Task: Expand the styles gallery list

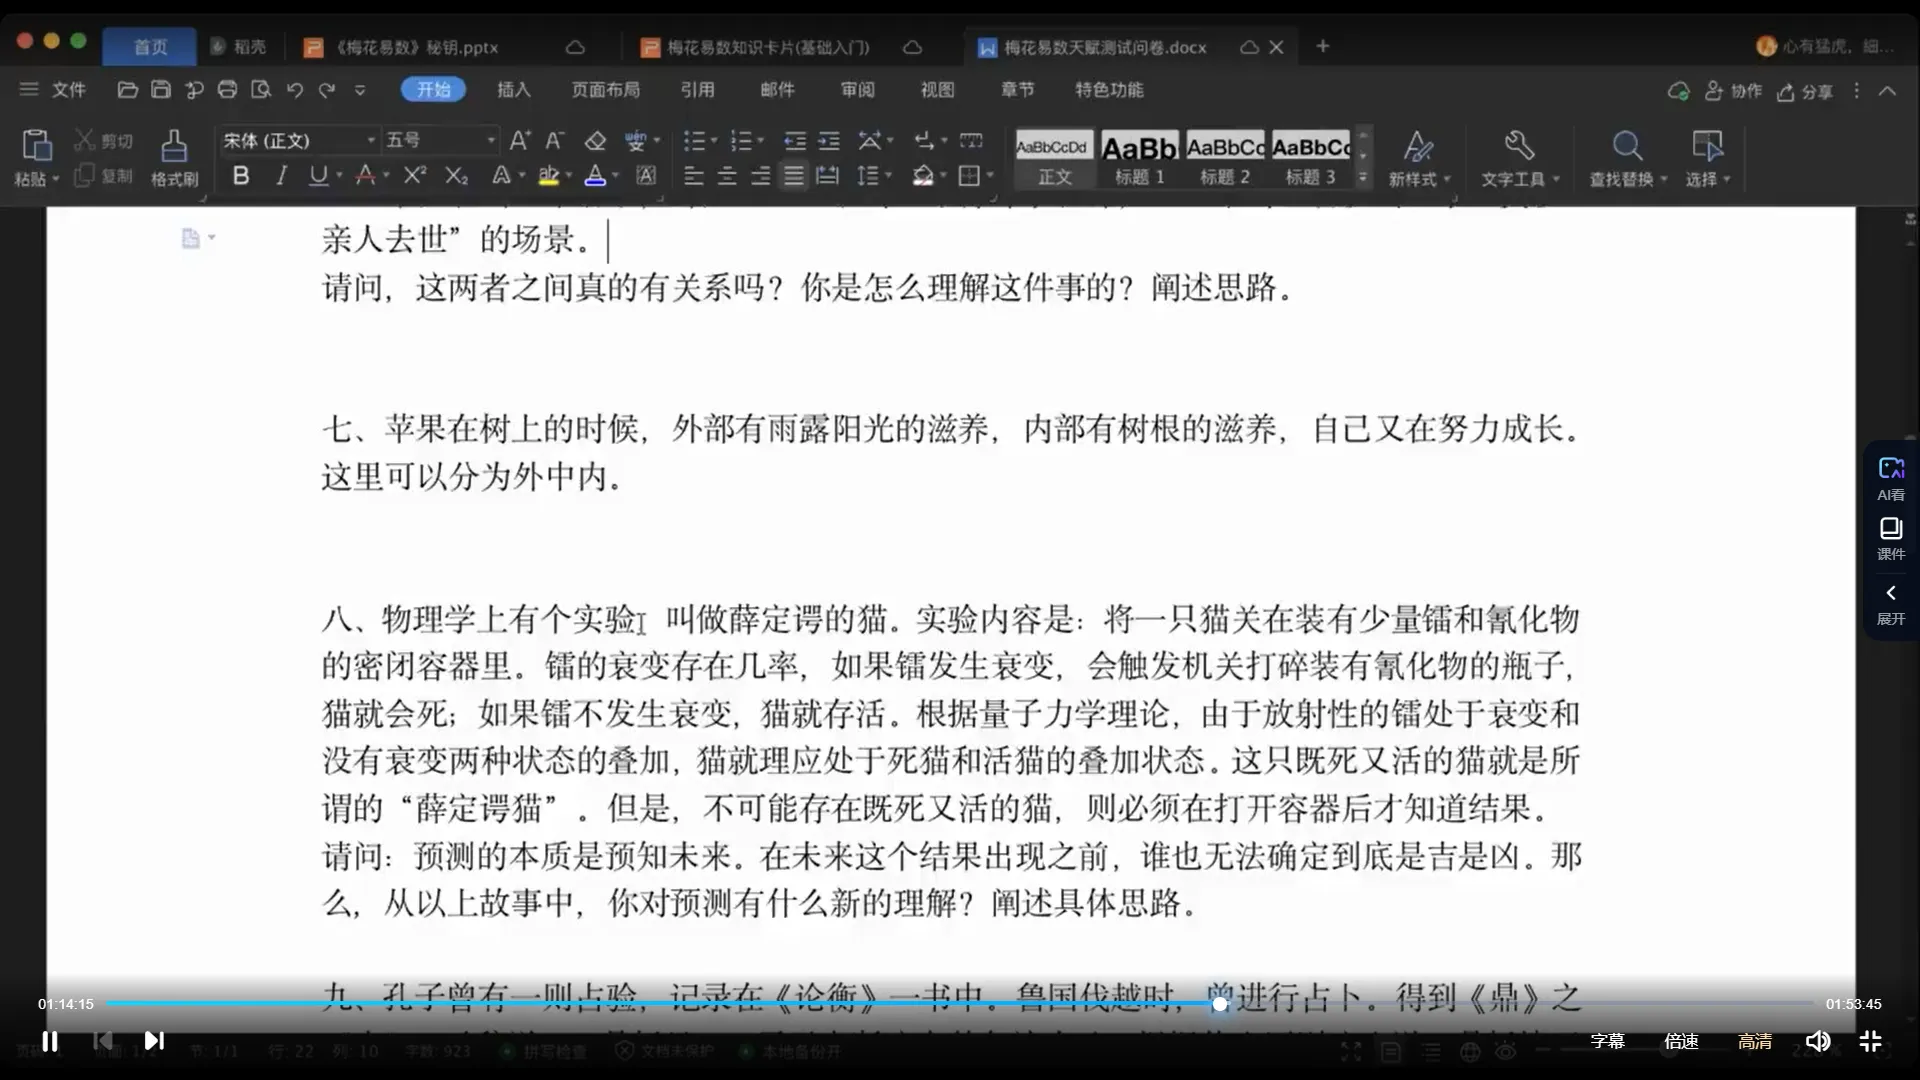Action: [1362, 177]
